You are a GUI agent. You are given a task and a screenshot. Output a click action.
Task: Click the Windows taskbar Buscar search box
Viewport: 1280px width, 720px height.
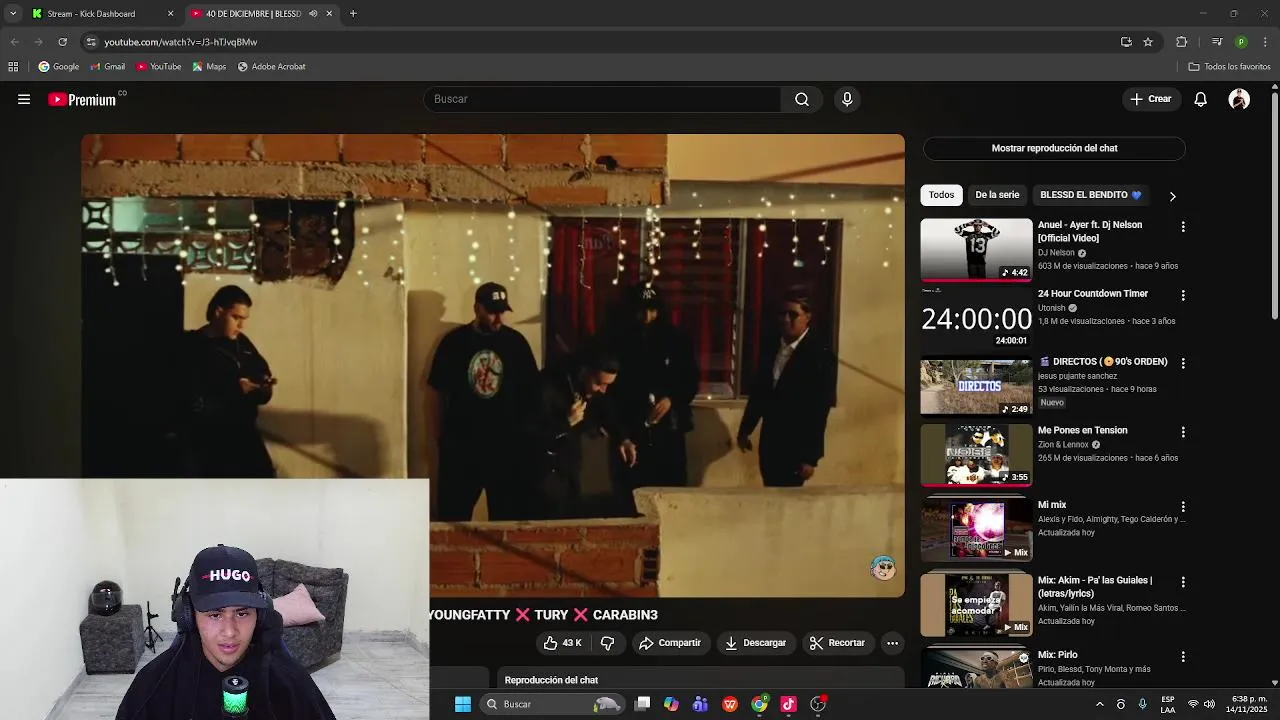[552, 704]
